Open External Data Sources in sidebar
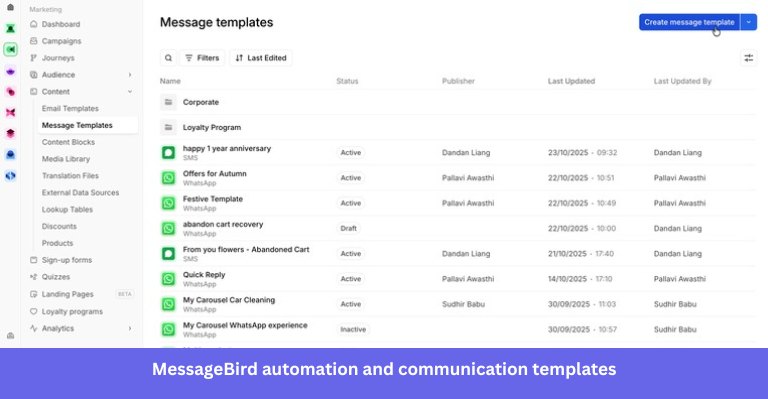The height and width of the screenshot is (399, 768). tap(80, 192)
